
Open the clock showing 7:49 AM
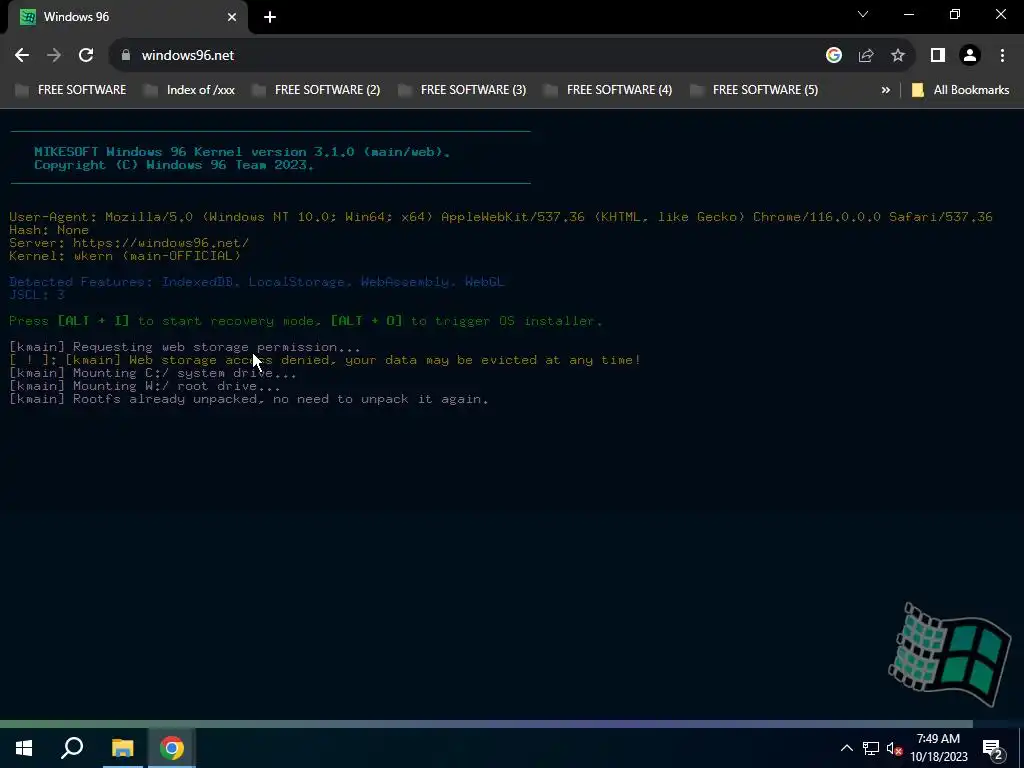click(x=938, y=748)
